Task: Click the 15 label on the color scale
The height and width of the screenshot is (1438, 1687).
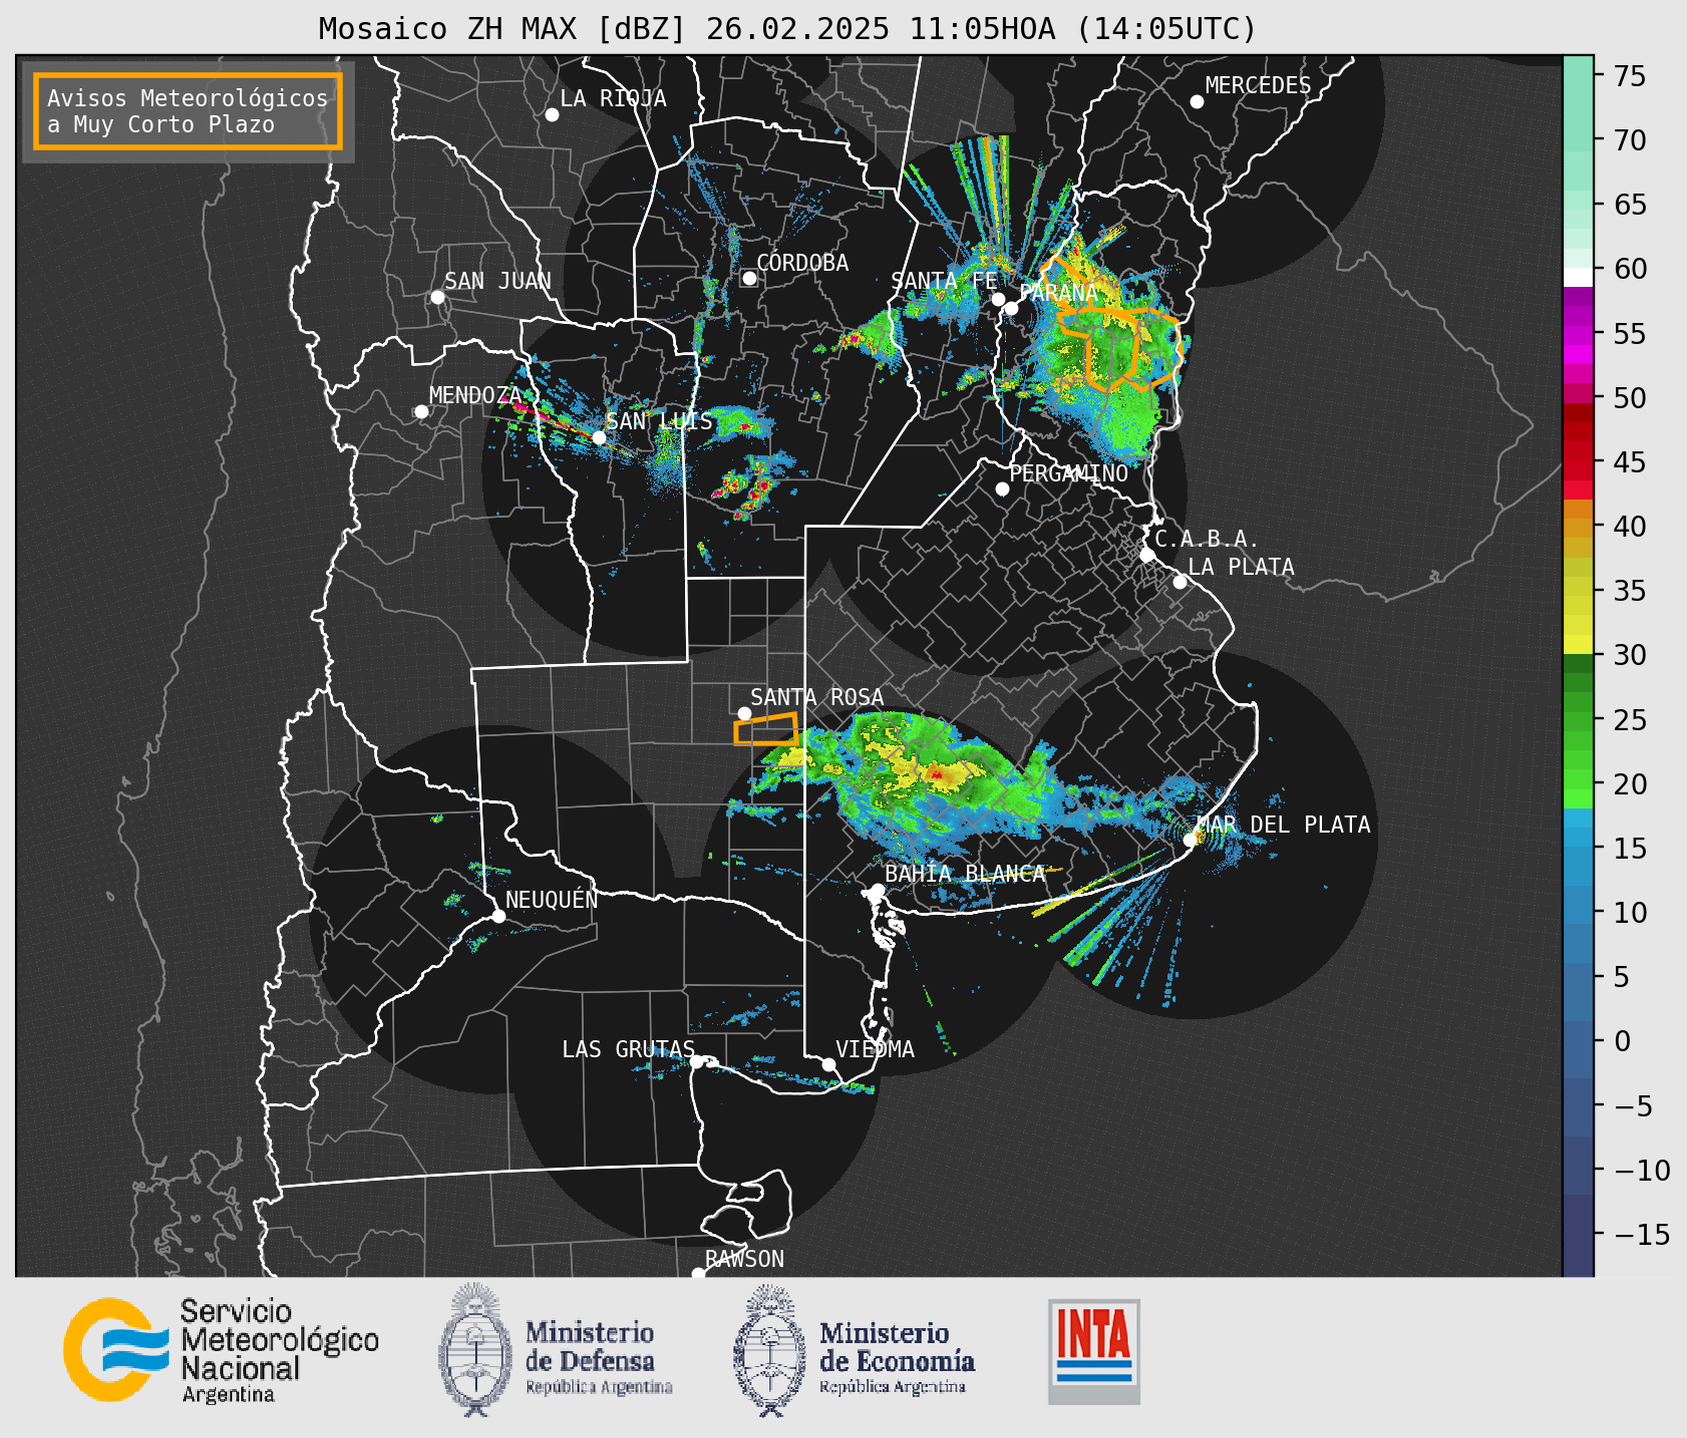Action: pos(1628,848)
